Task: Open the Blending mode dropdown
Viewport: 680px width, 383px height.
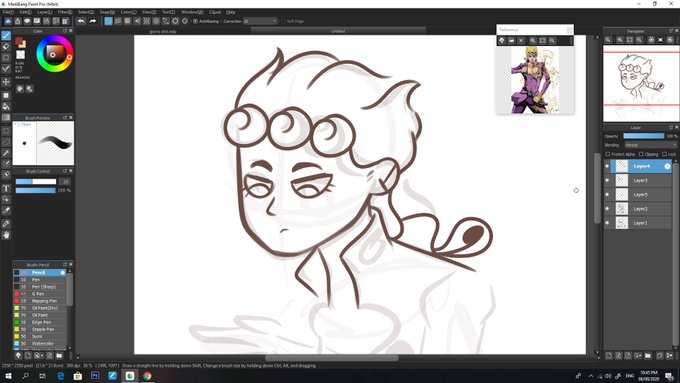Action: [651, 145]
